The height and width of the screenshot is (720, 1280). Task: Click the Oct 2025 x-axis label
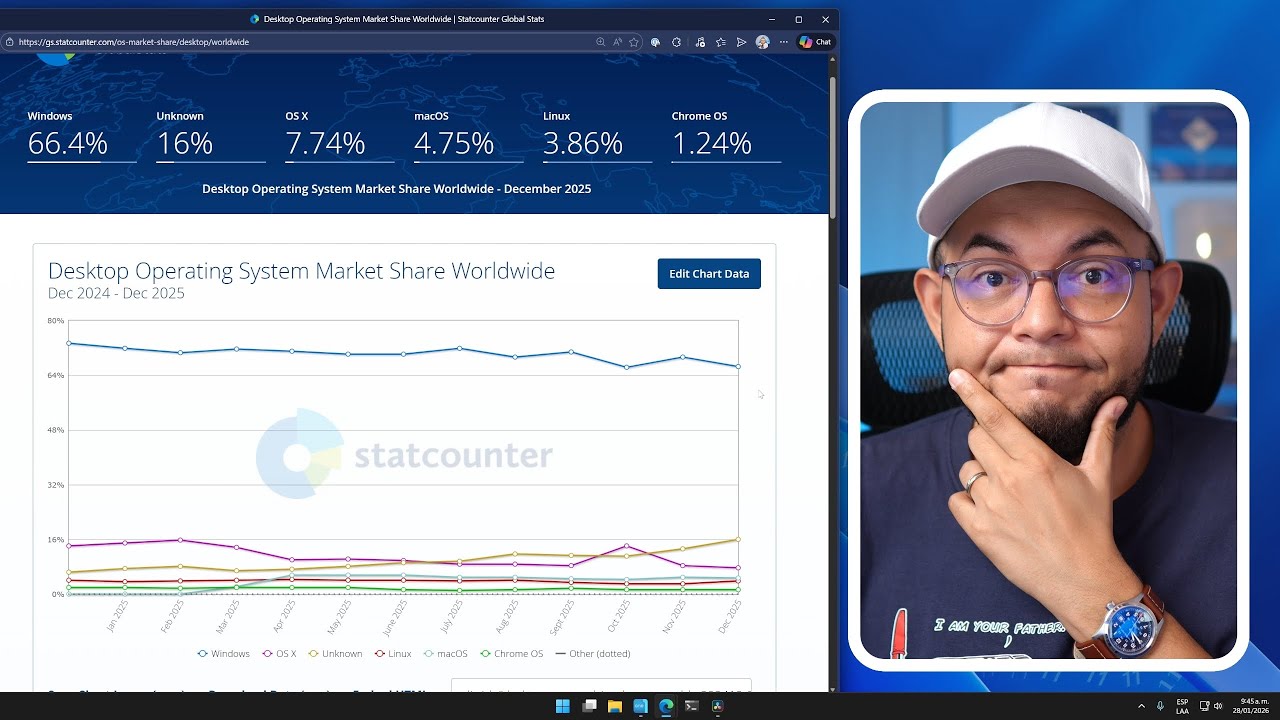(x=619, y=616)
